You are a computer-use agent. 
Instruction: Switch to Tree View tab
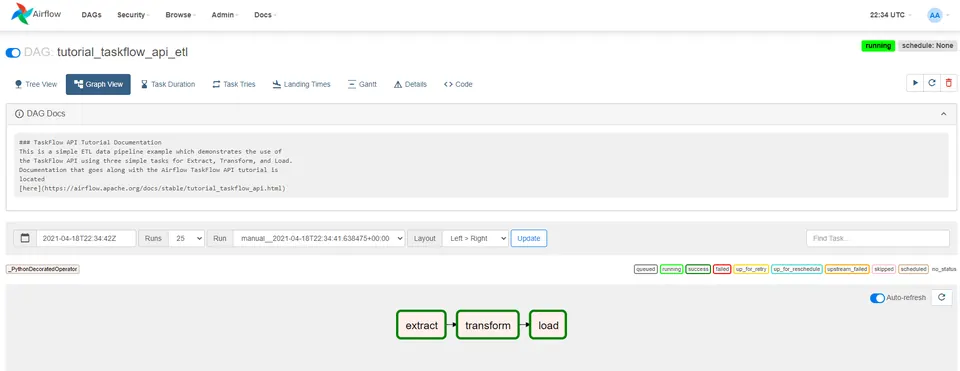36,84
